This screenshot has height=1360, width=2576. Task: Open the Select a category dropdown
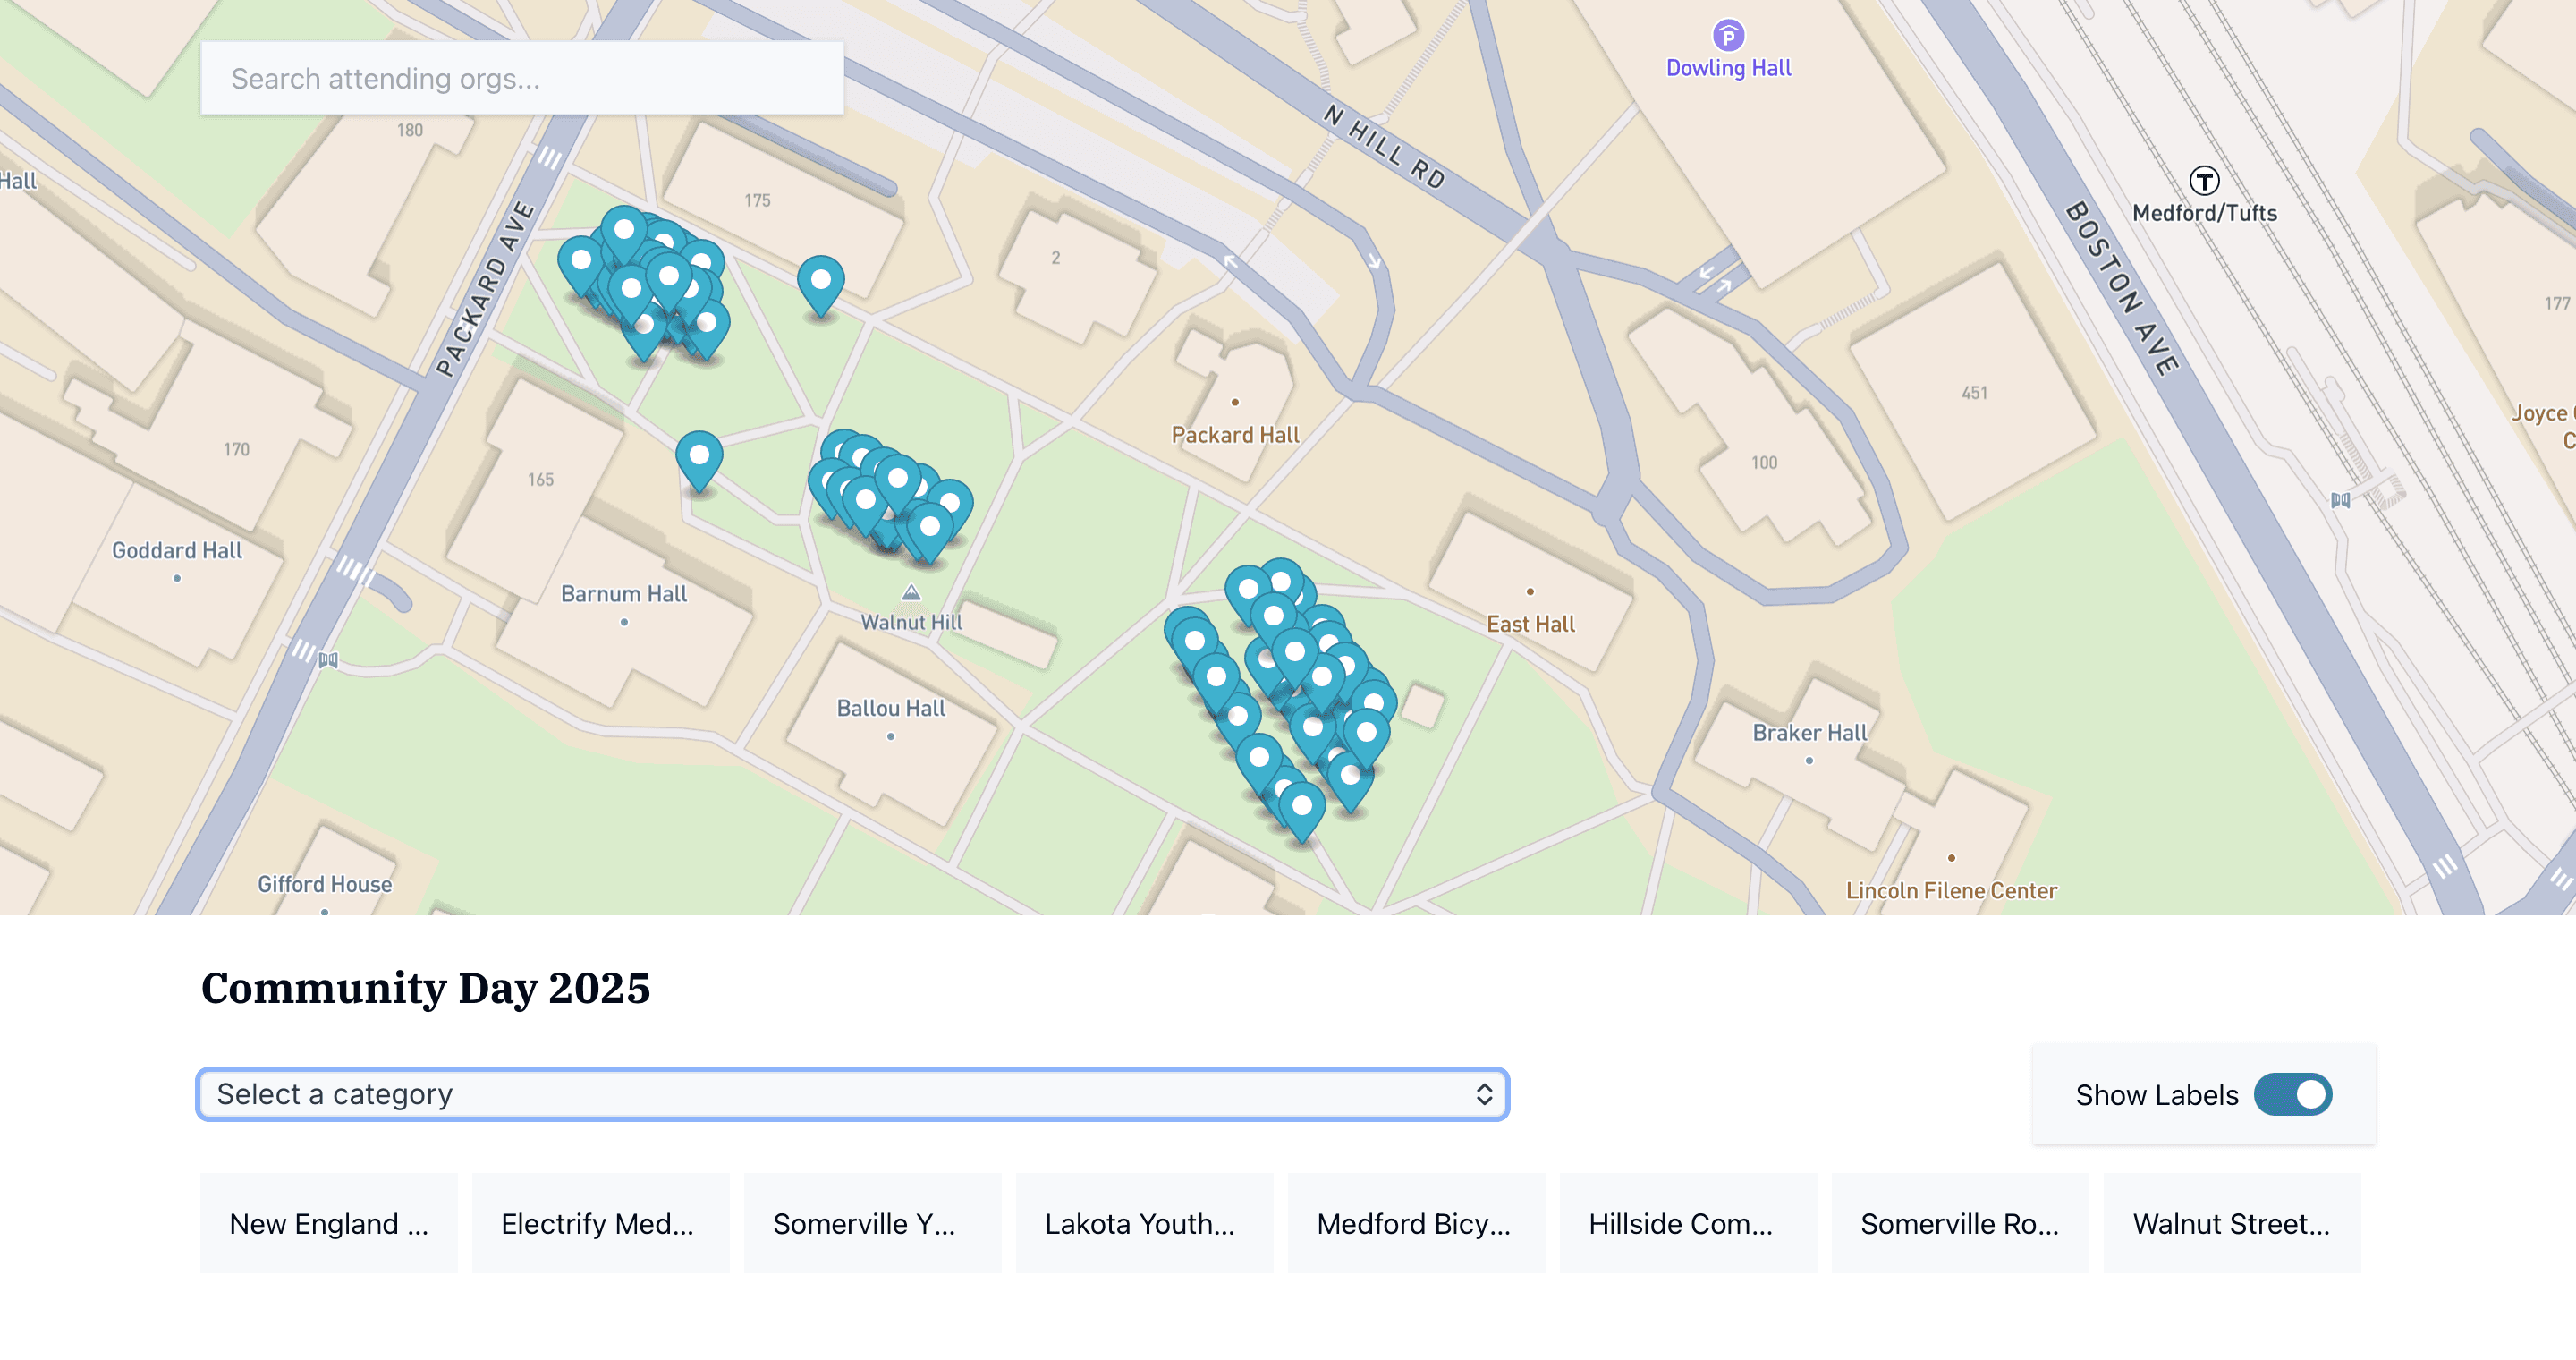852,1094
